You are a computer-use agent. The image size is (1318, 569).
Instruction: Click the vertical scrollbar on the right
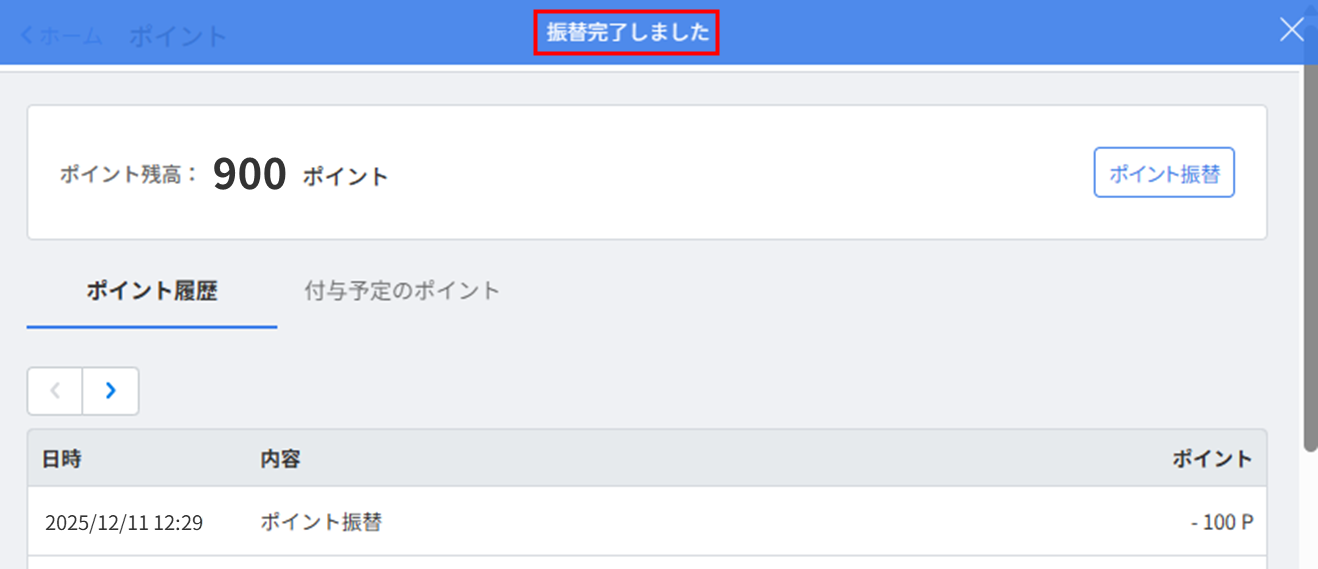point(1309,250)
